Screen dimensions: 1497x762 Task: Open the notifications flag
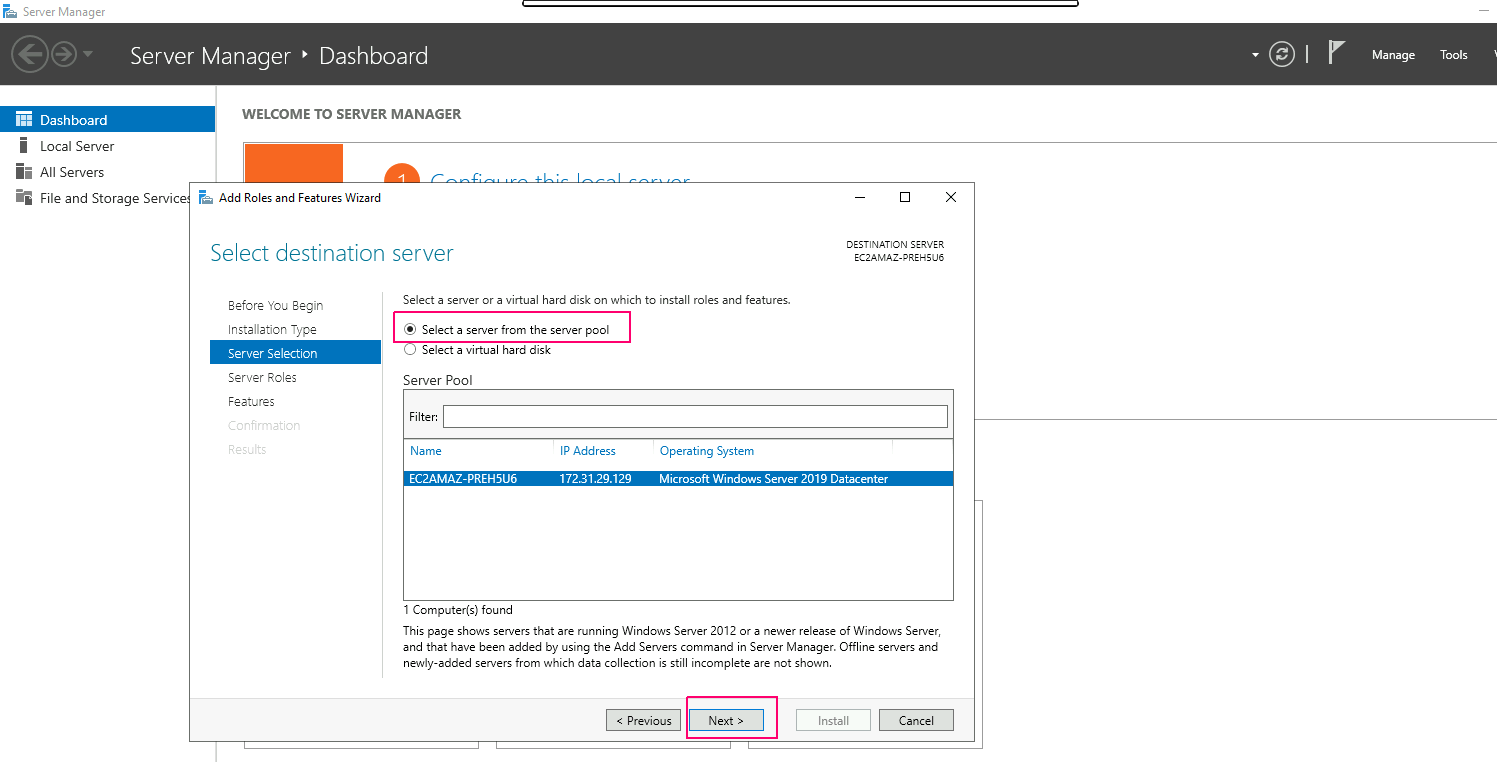1336,52
